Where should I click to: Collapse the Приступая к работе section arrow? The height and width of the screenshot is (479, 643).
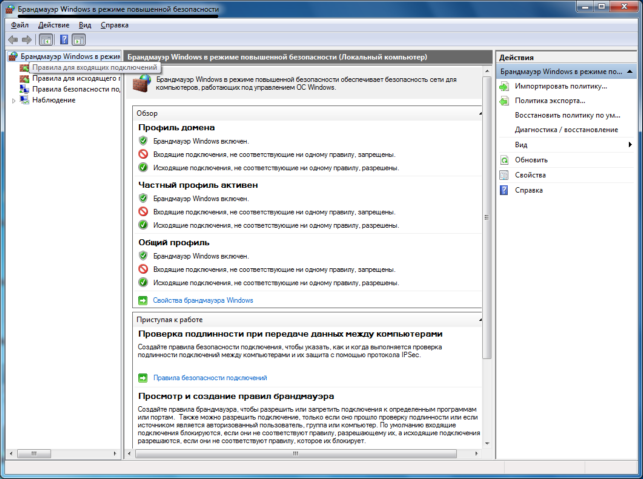point(480,320)
